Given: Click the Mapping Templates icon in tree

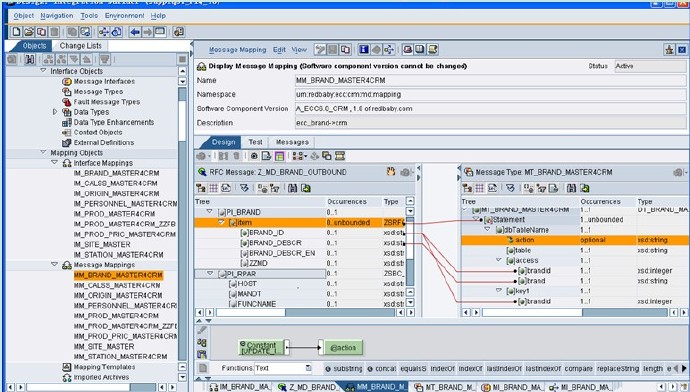Looking at the screenshot, I should click(x=67, y=367).
